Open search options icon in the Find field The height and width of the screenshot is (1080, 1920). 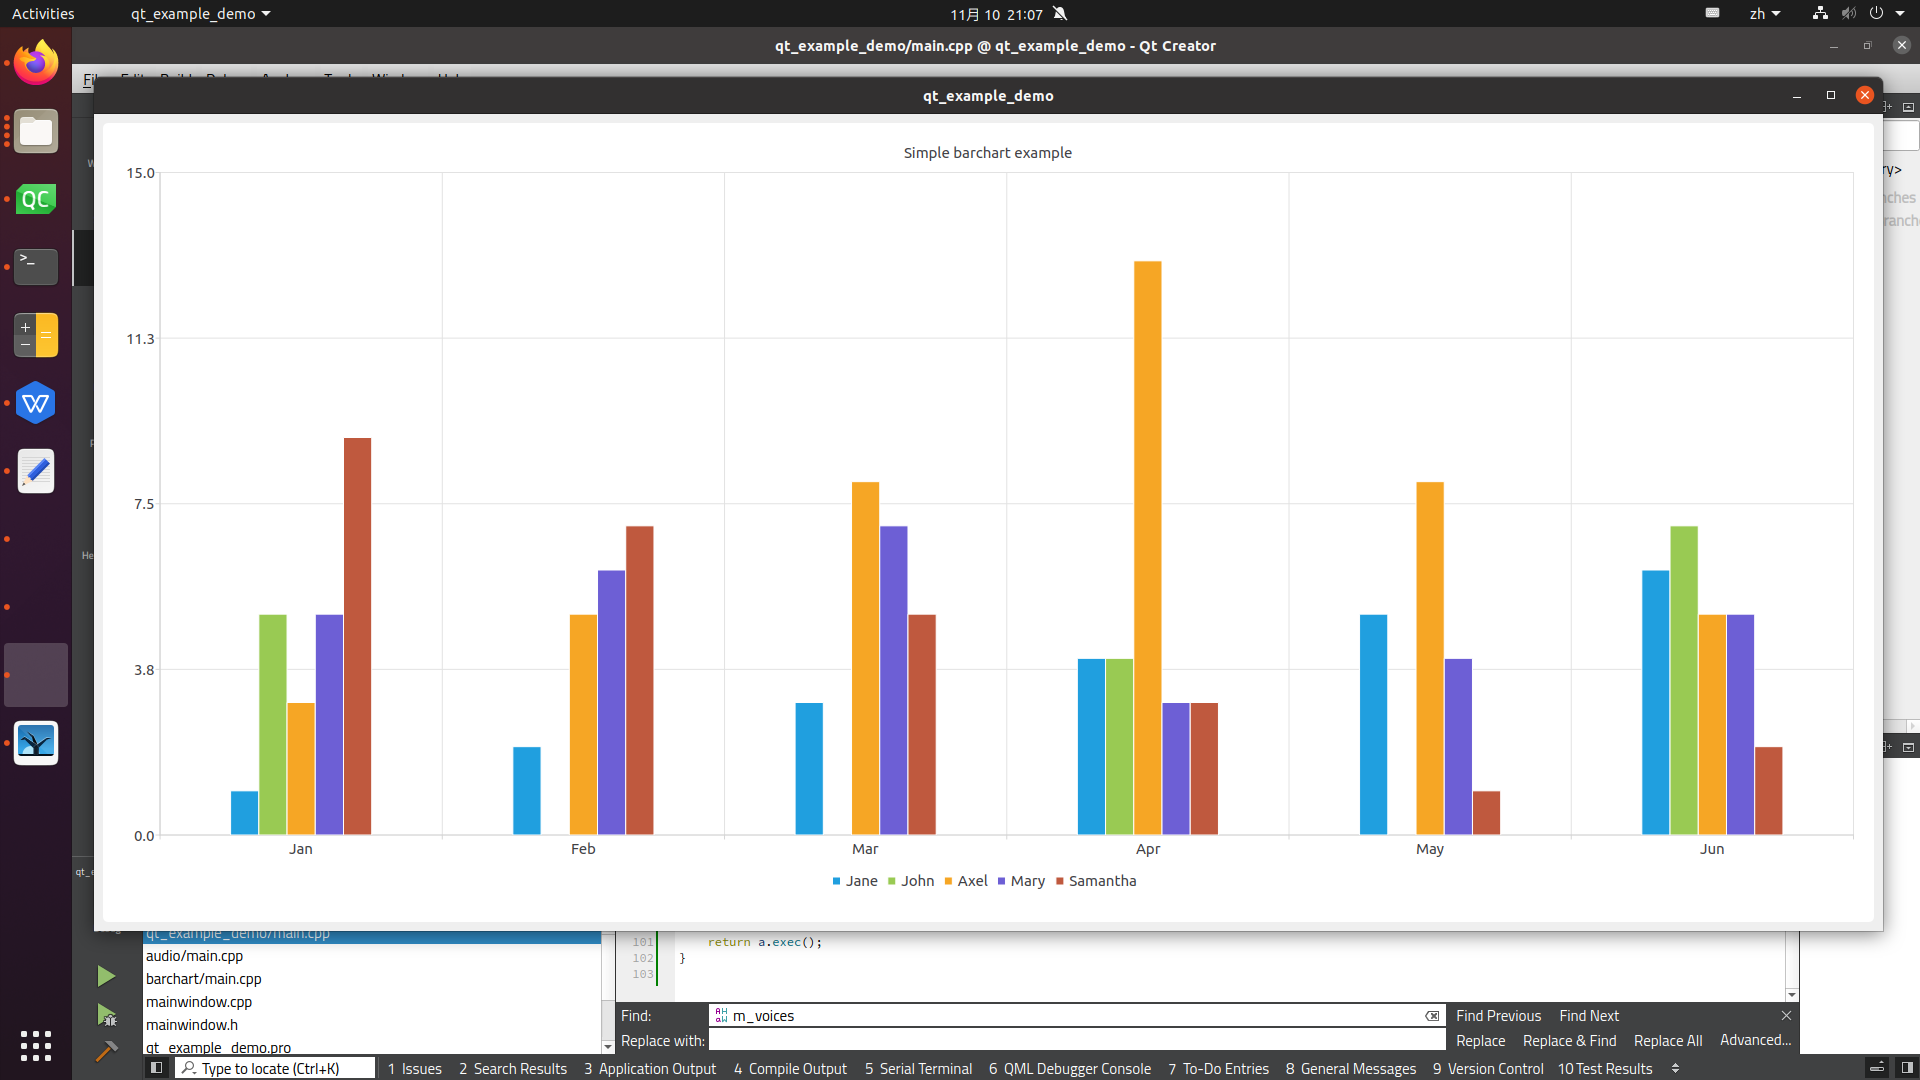coord(721,1016)
